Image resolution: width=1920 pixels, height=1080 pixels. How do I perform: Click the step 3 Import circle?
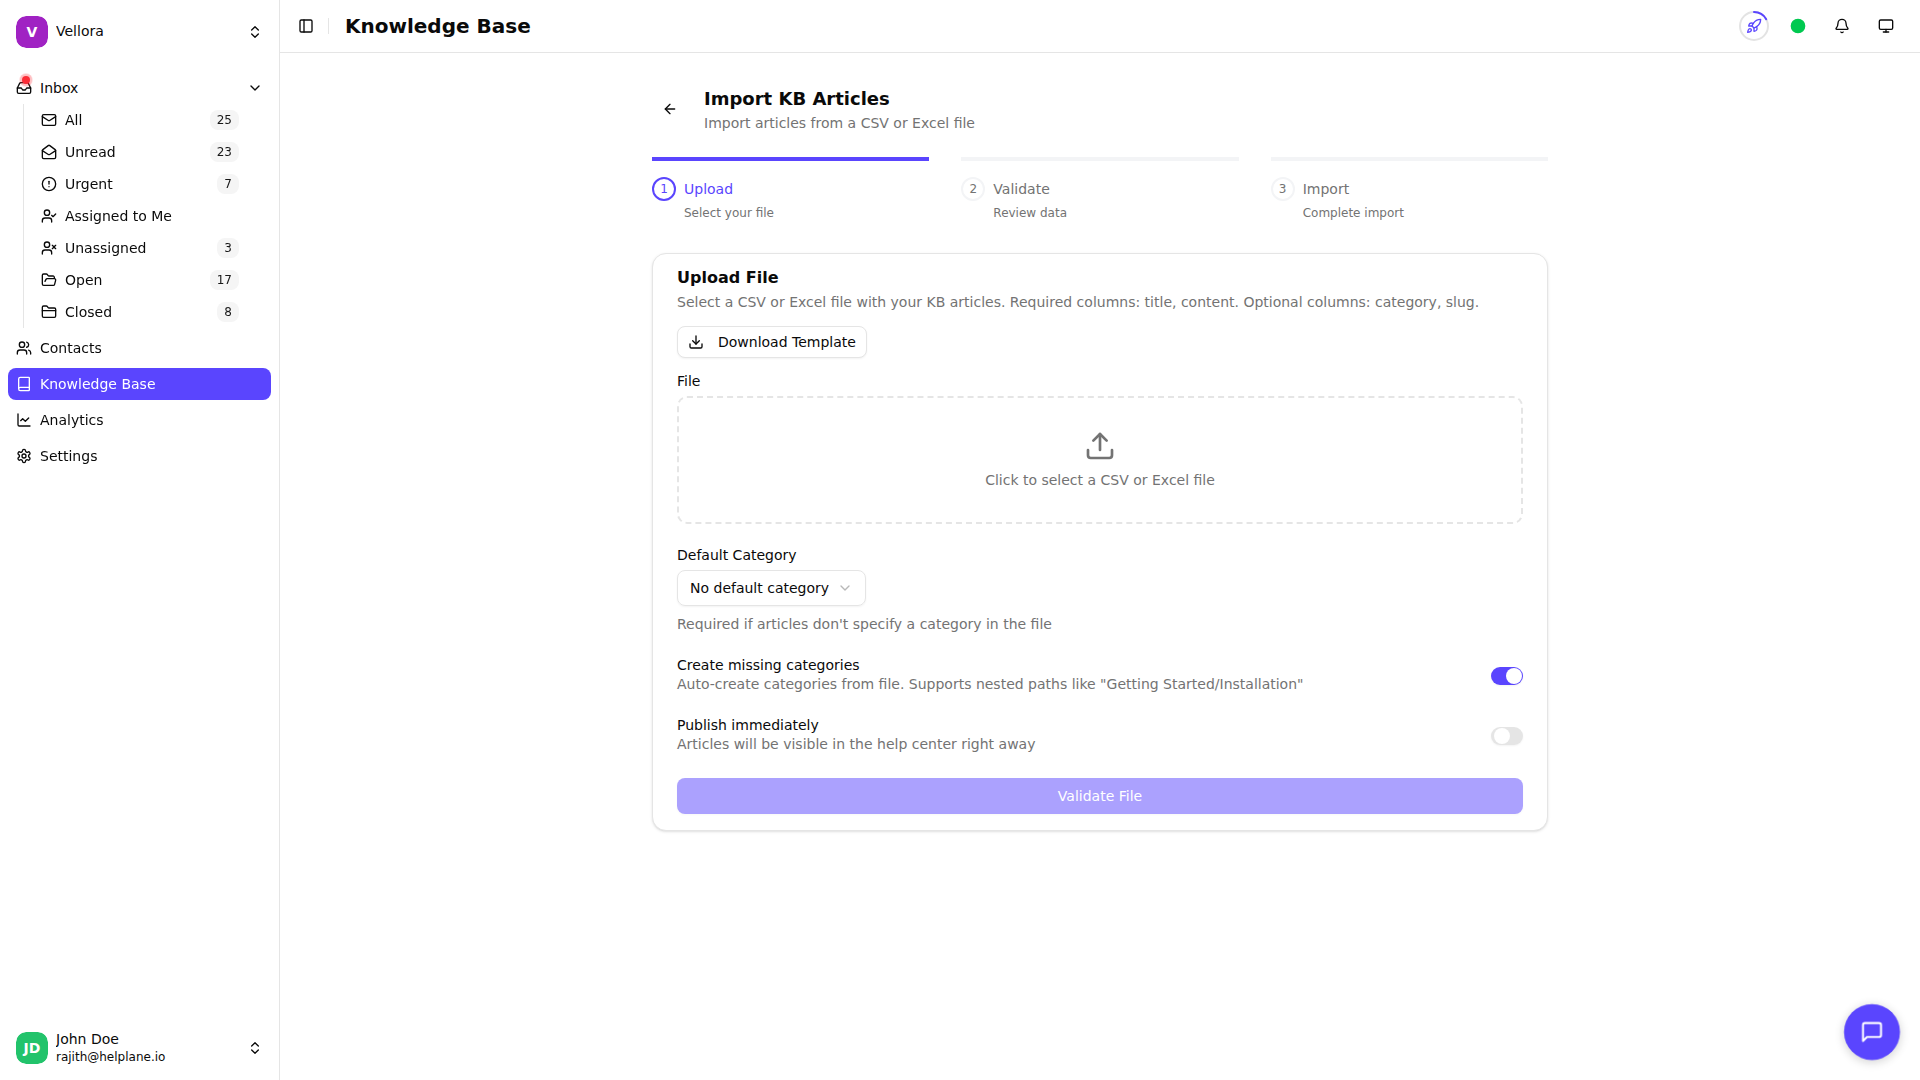coord(1282,189)
